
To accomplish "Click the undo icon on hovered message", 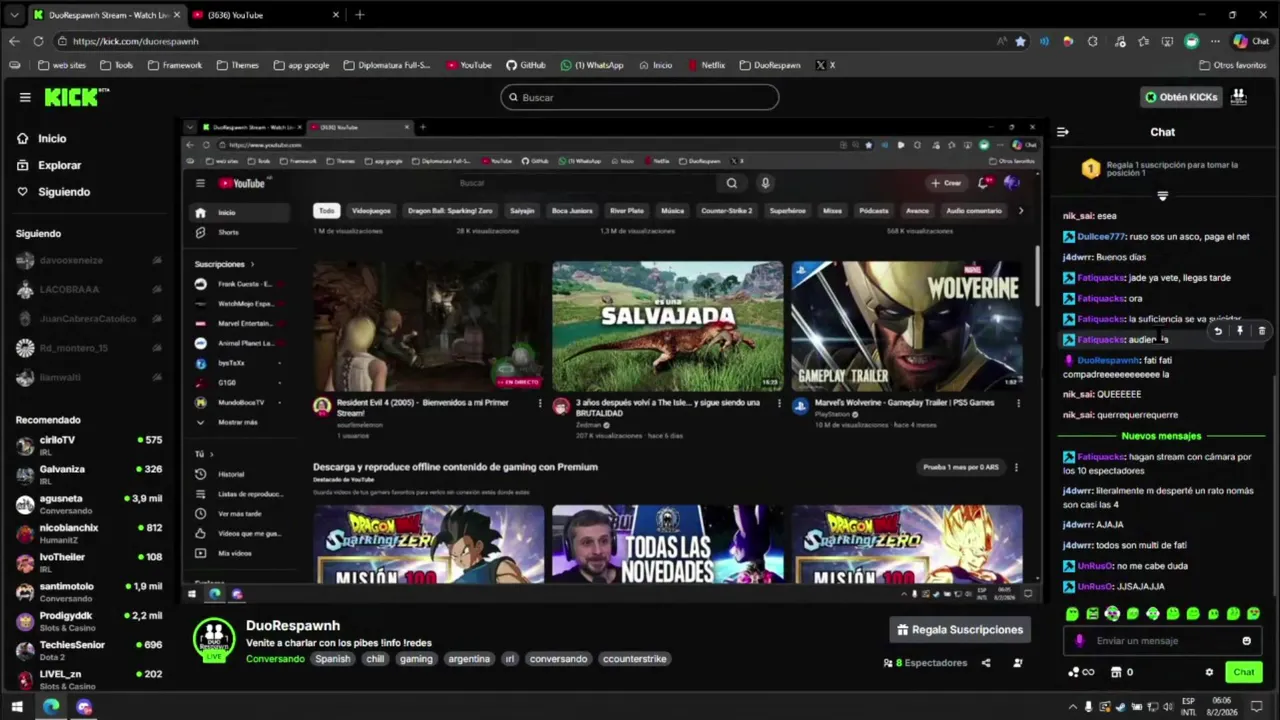I will tap(1218, 331).
